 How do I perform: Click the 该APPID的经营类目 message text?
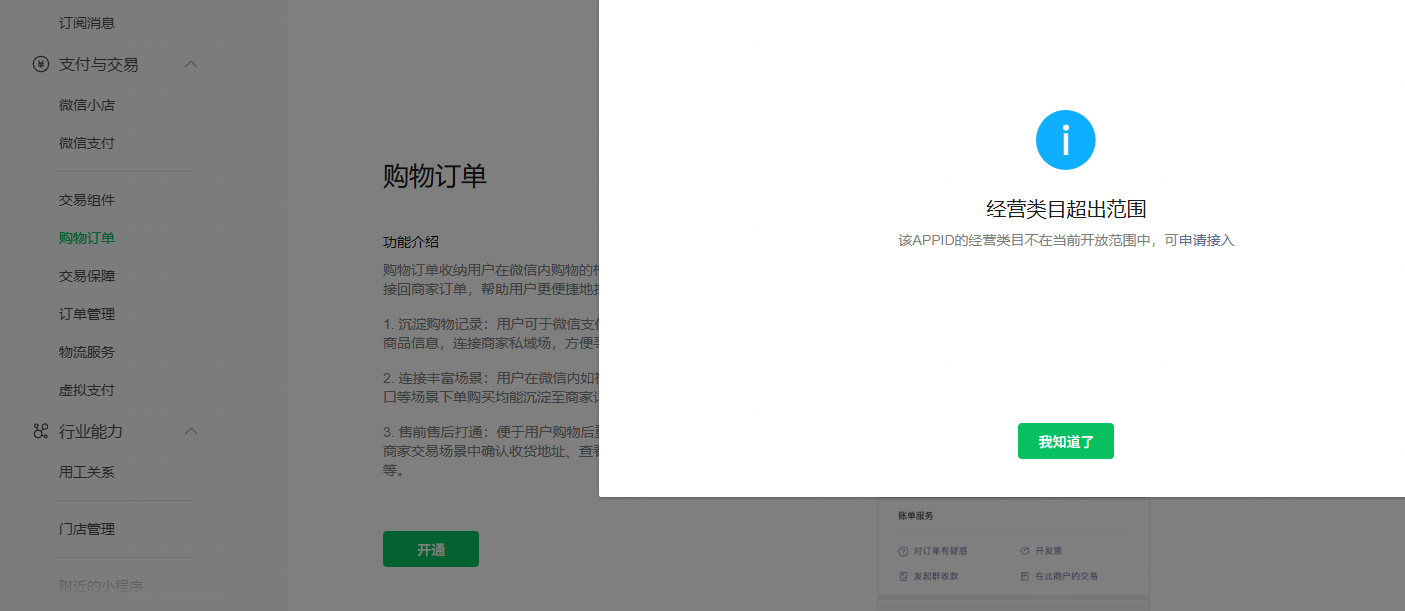click(1066, 241)
